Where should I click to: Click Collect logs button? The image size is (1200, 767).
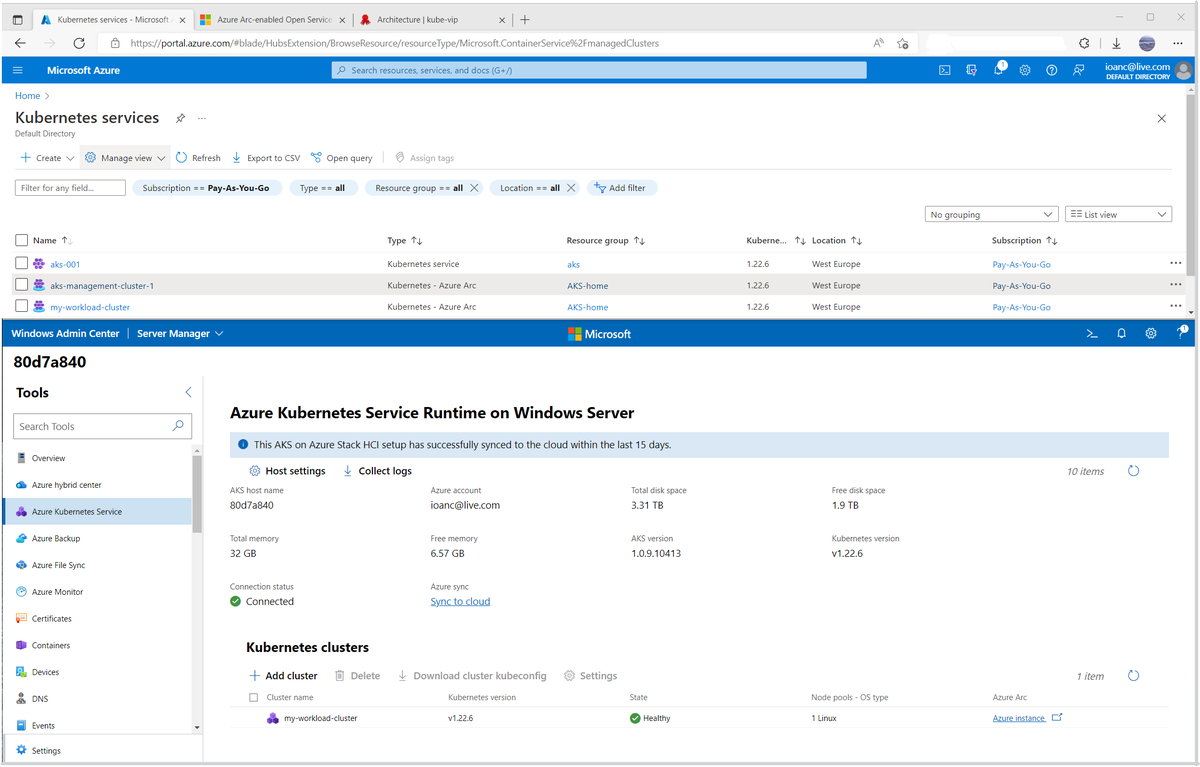[x=377, y=471]
